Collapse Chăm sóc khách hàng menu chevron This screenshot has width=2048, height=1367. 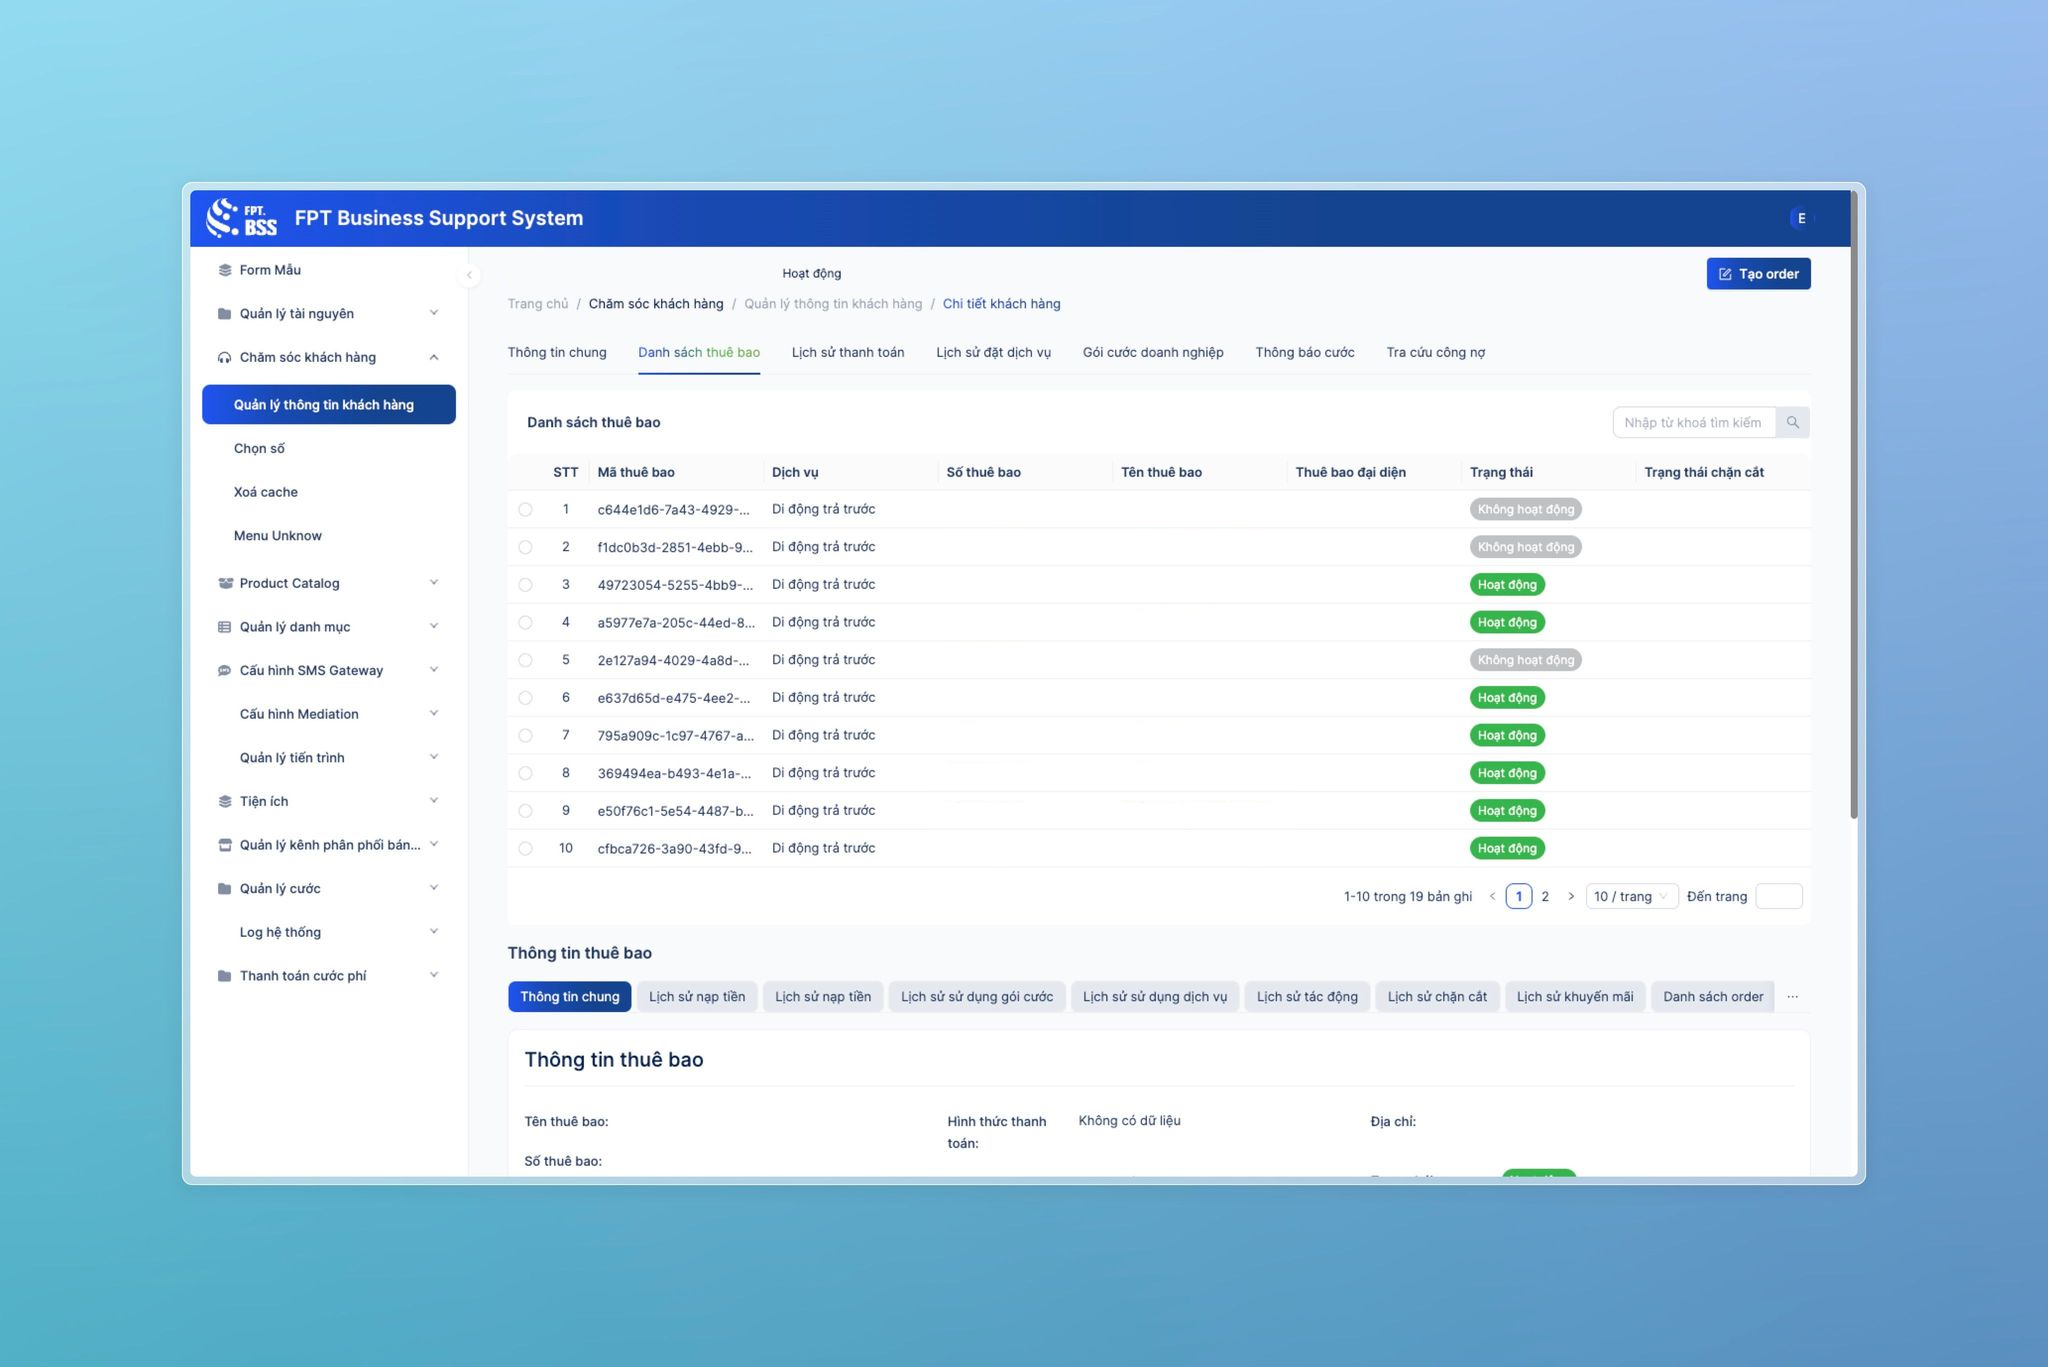click(434, 357)
